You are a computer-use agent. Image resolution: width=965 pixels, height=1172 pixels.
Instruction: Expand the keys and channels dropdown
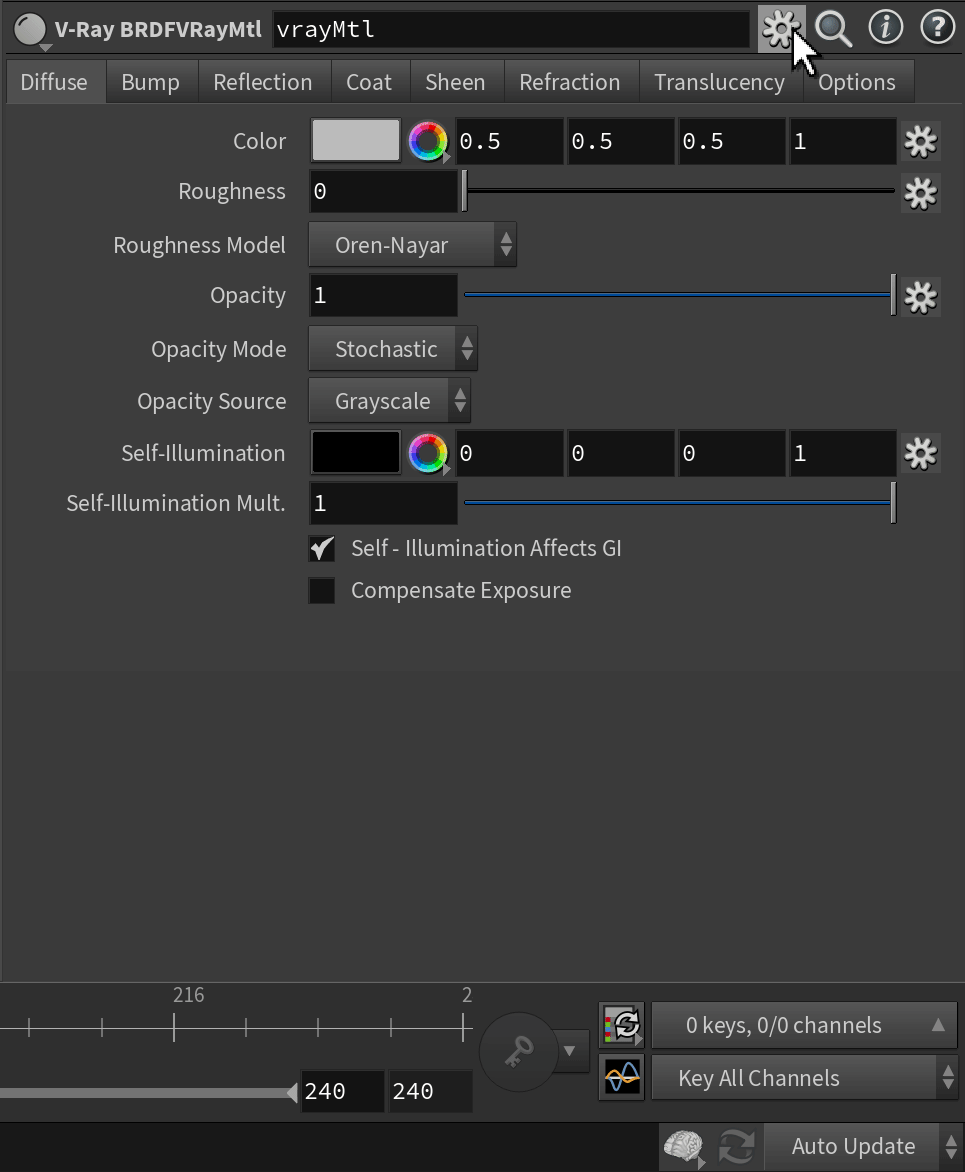[x=804, y=1025]
